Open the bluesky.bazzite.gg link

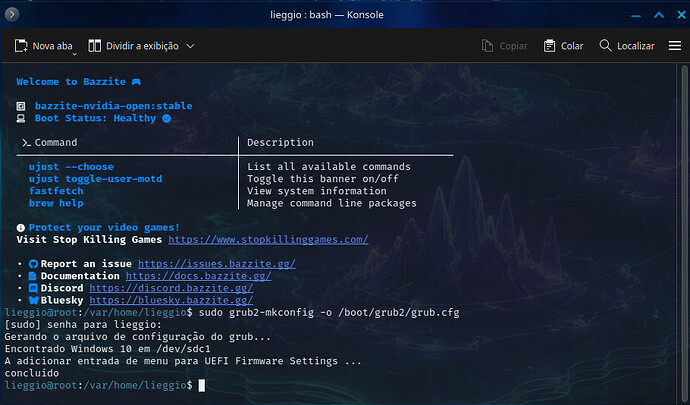click(171, 300)
